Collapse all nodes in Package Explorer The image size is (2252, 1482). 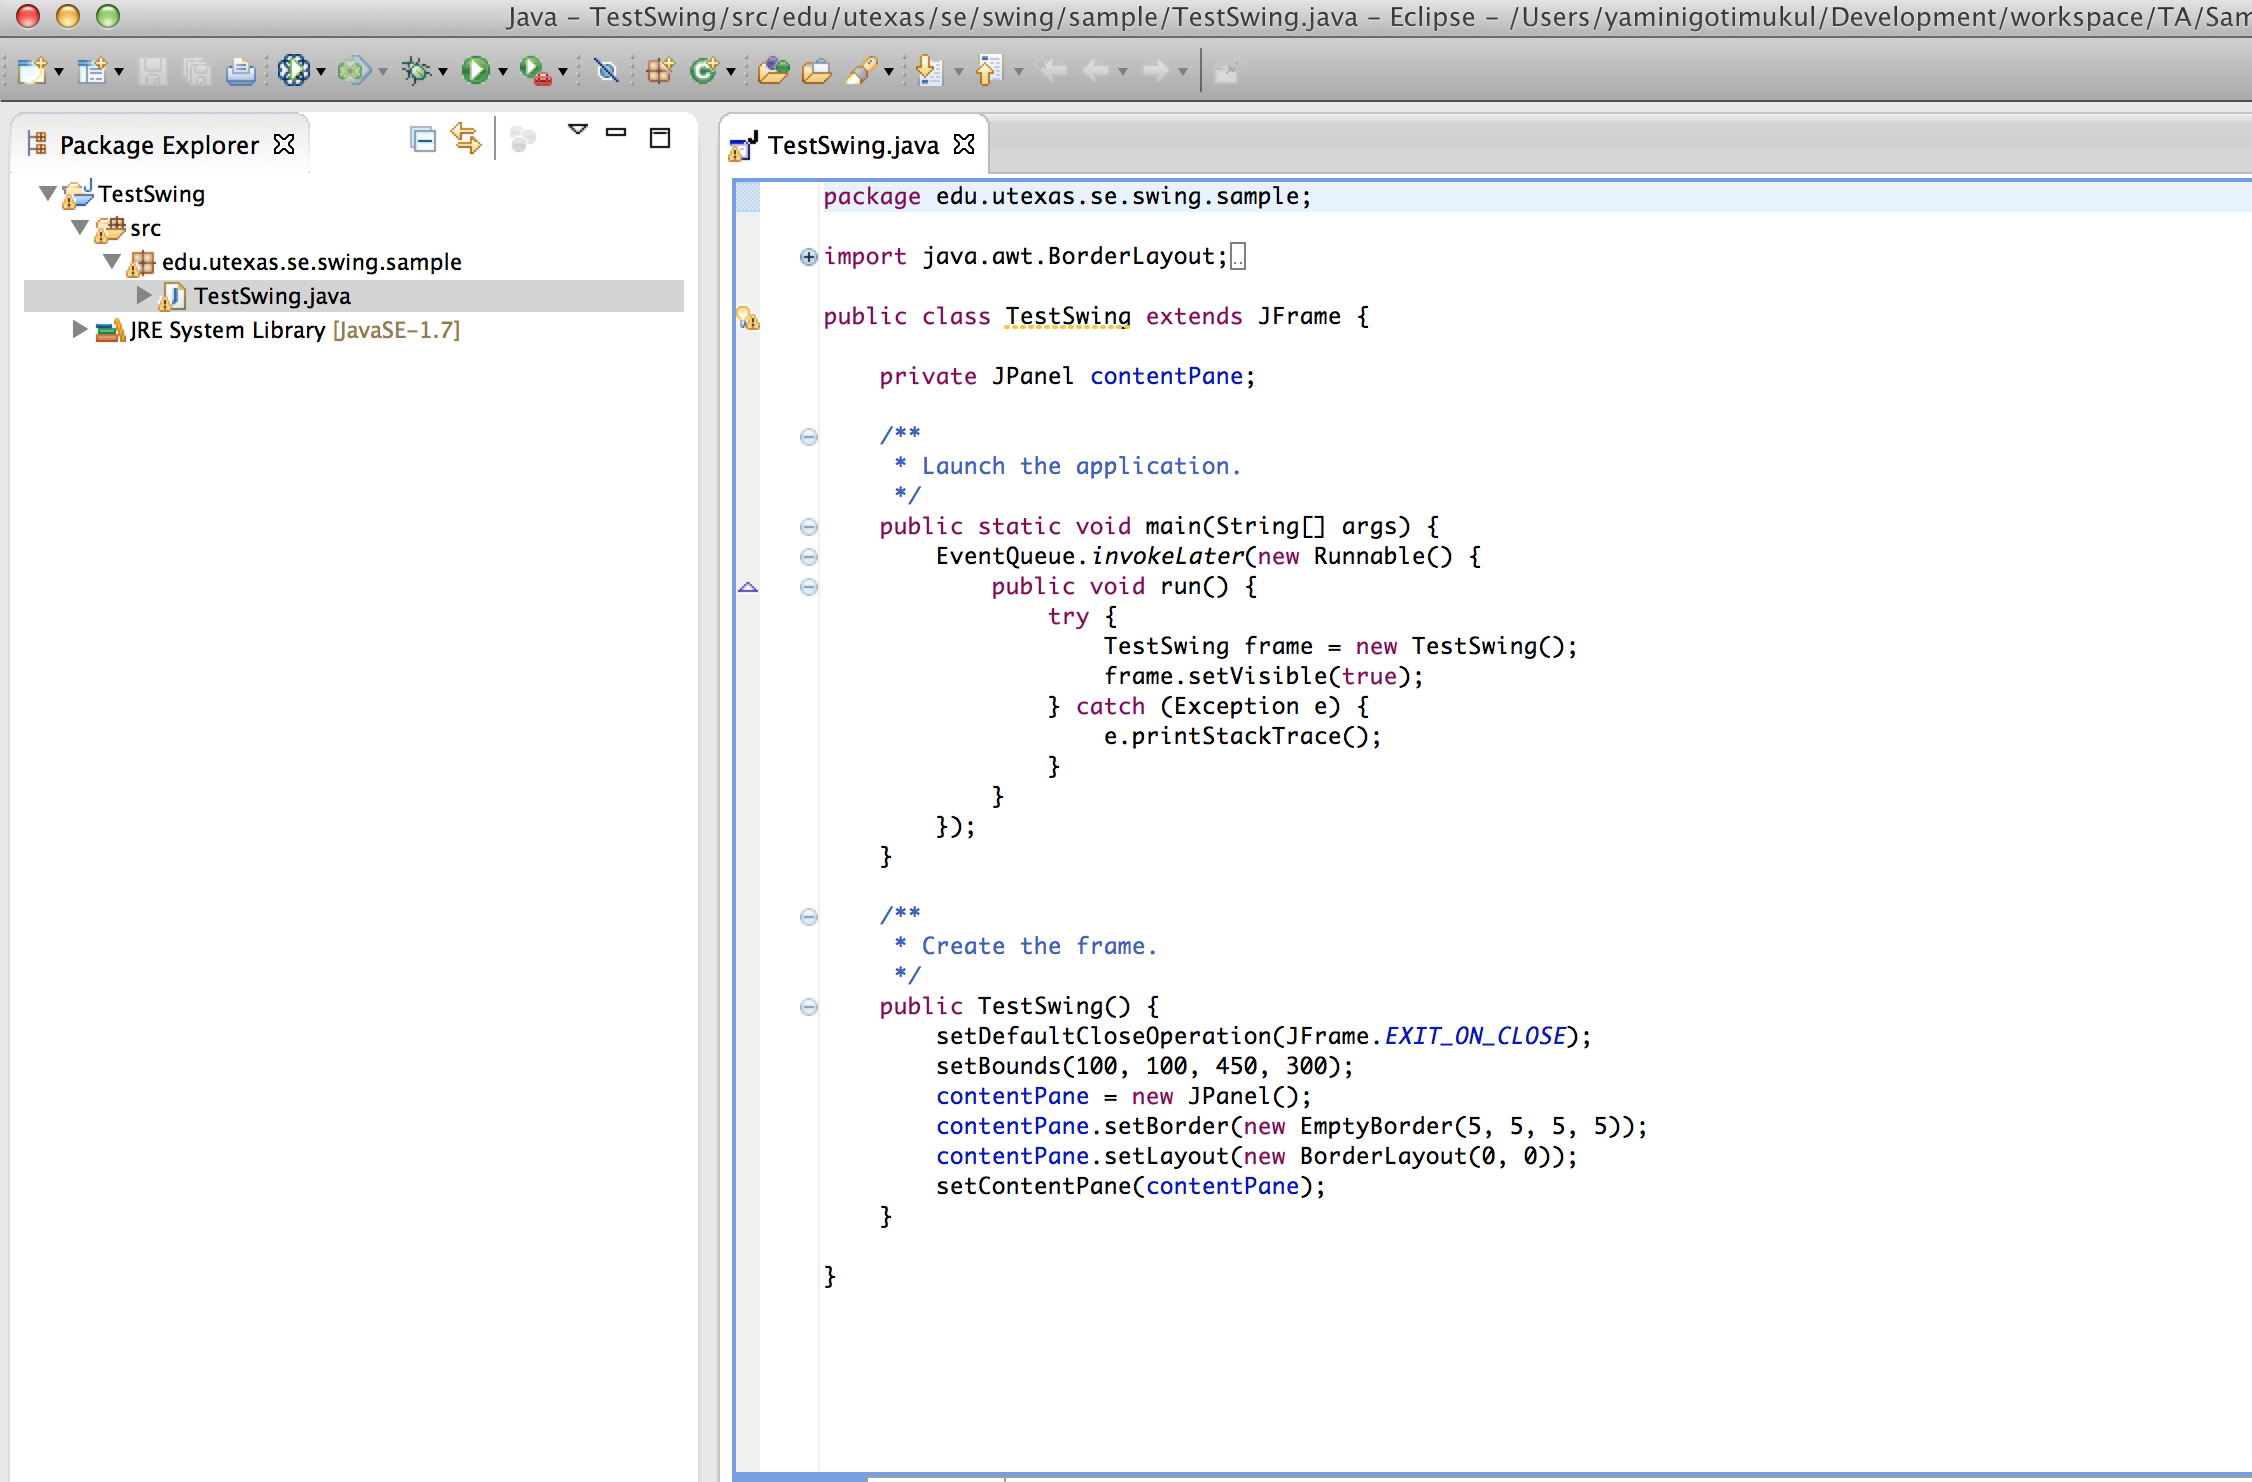(x=423, y=139)
